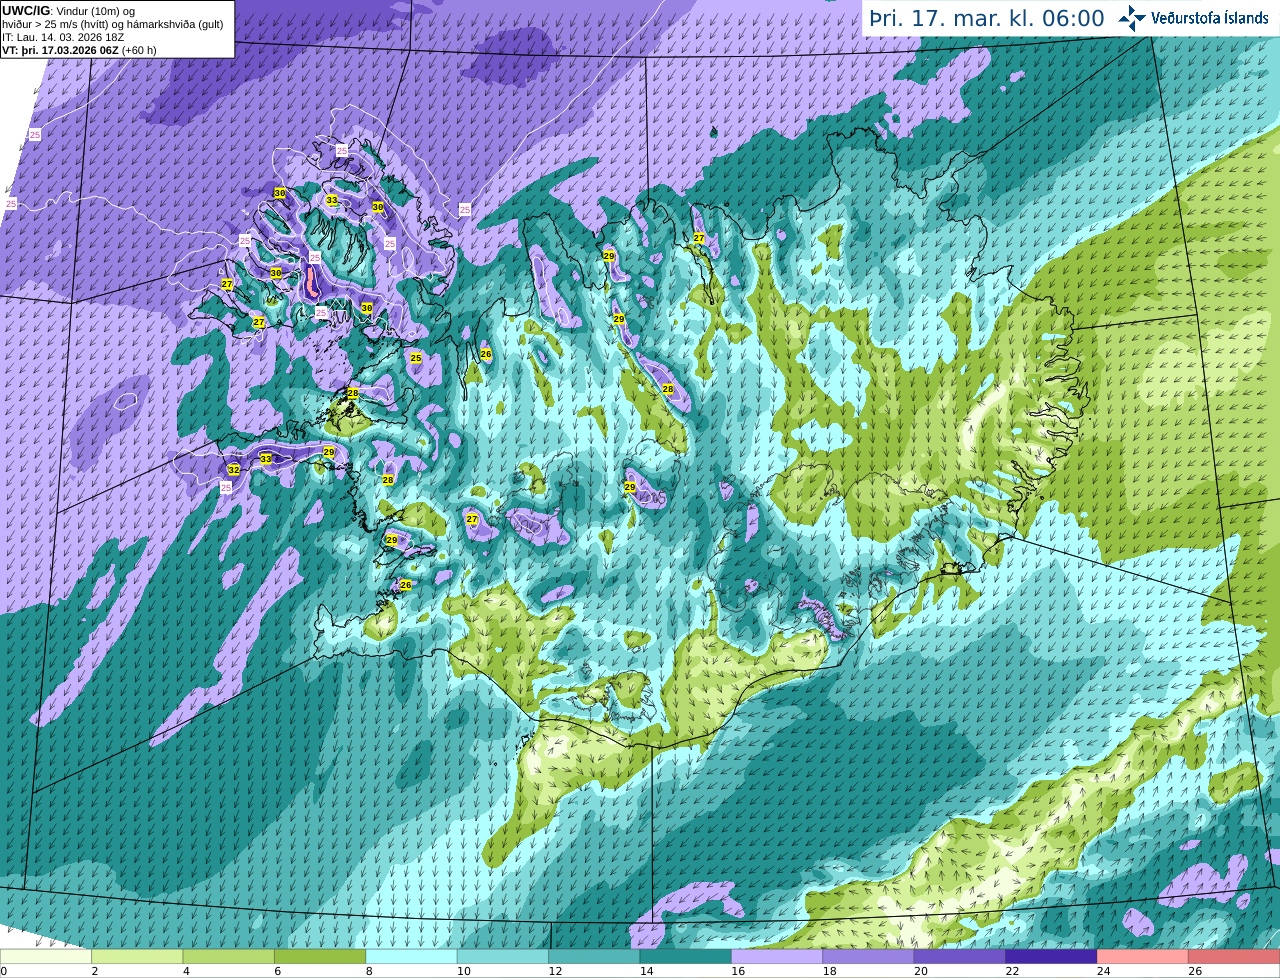
Task: Click the yellow '32' gust label on the map
Action: (233, 469)
